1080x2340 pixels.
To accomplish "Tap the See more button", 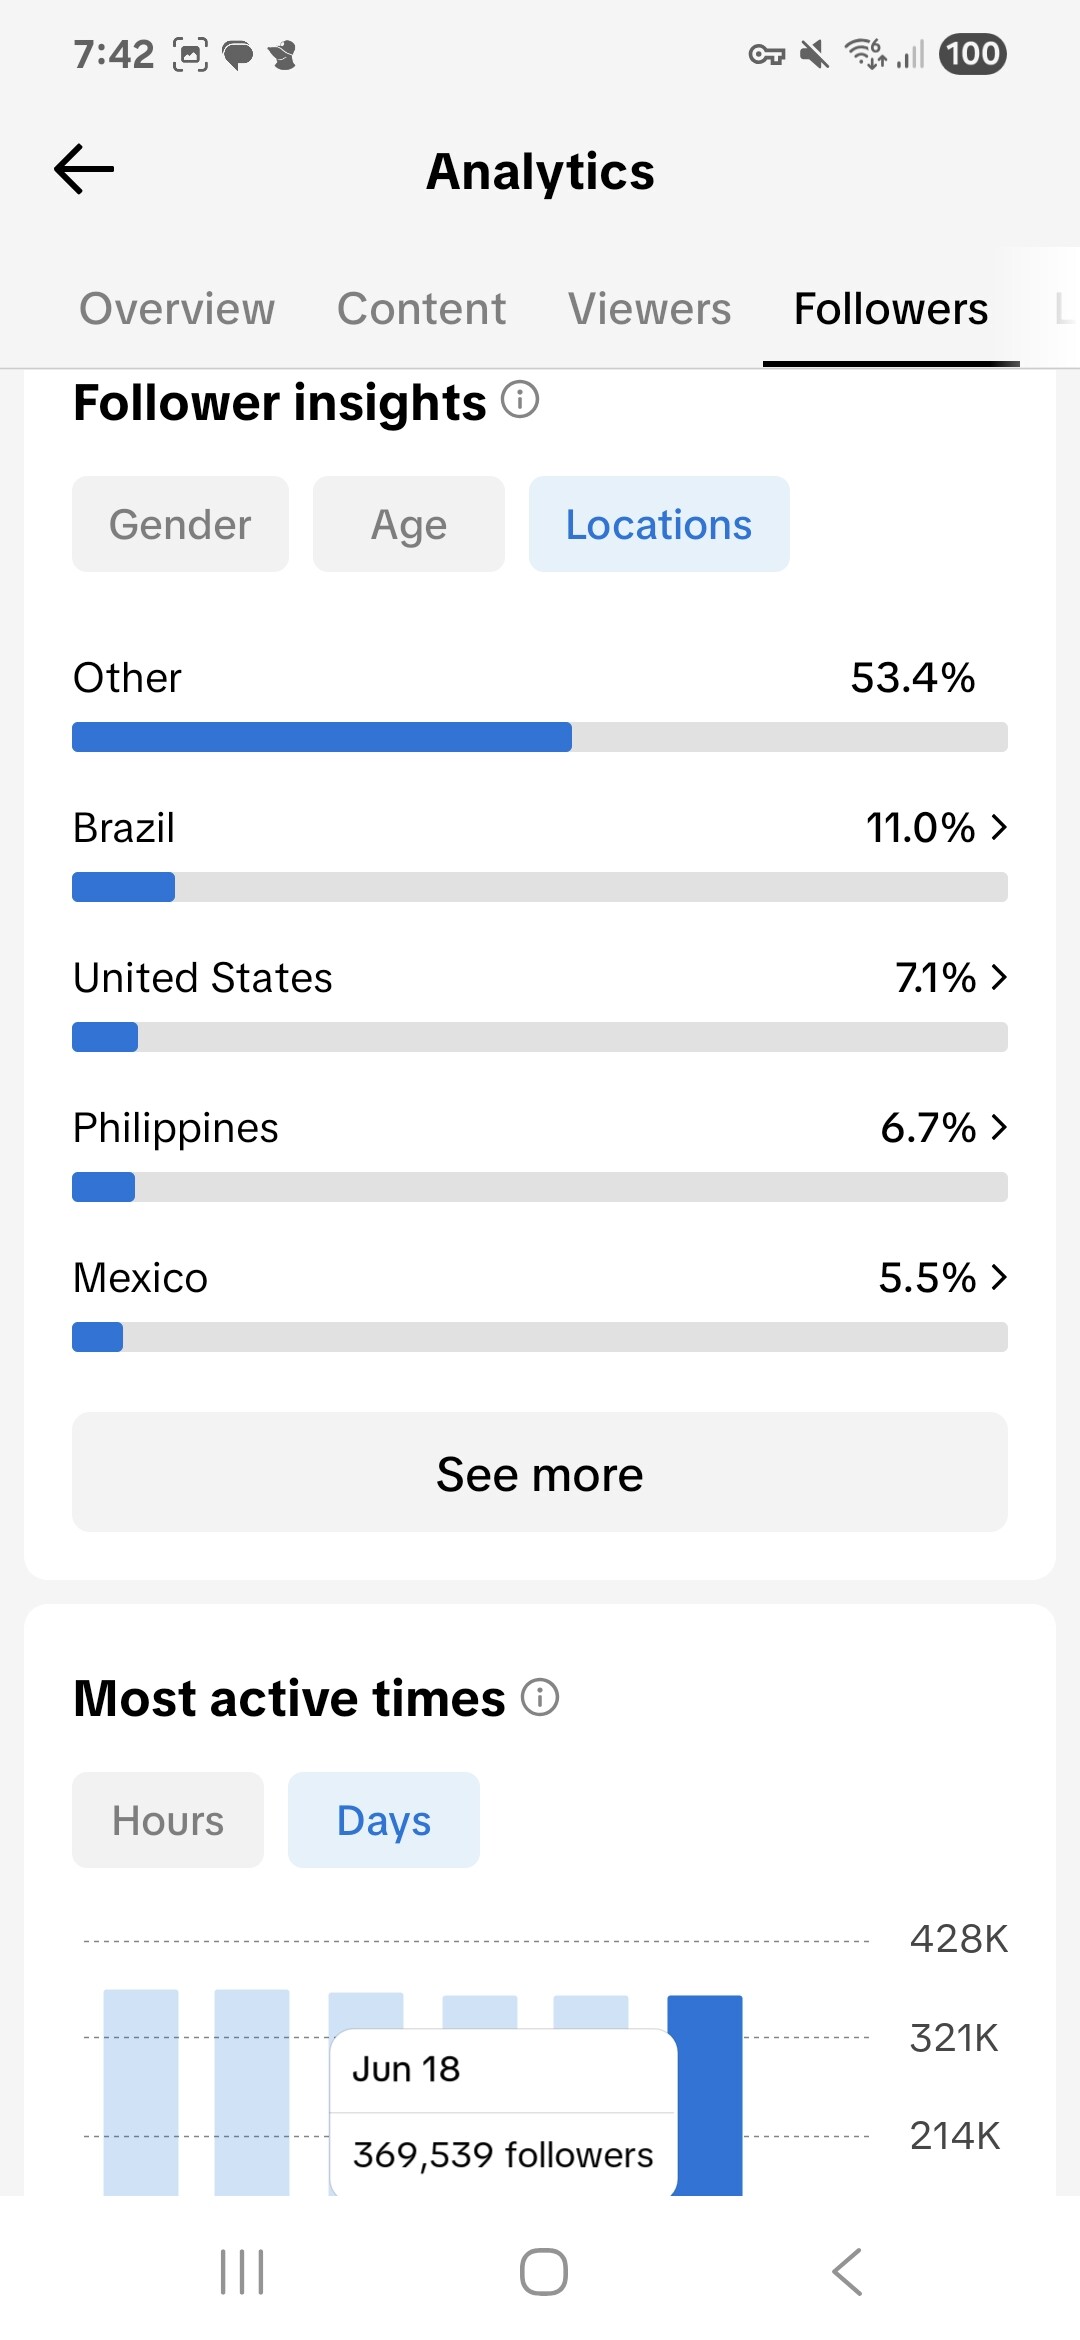I will (540, 1472).
